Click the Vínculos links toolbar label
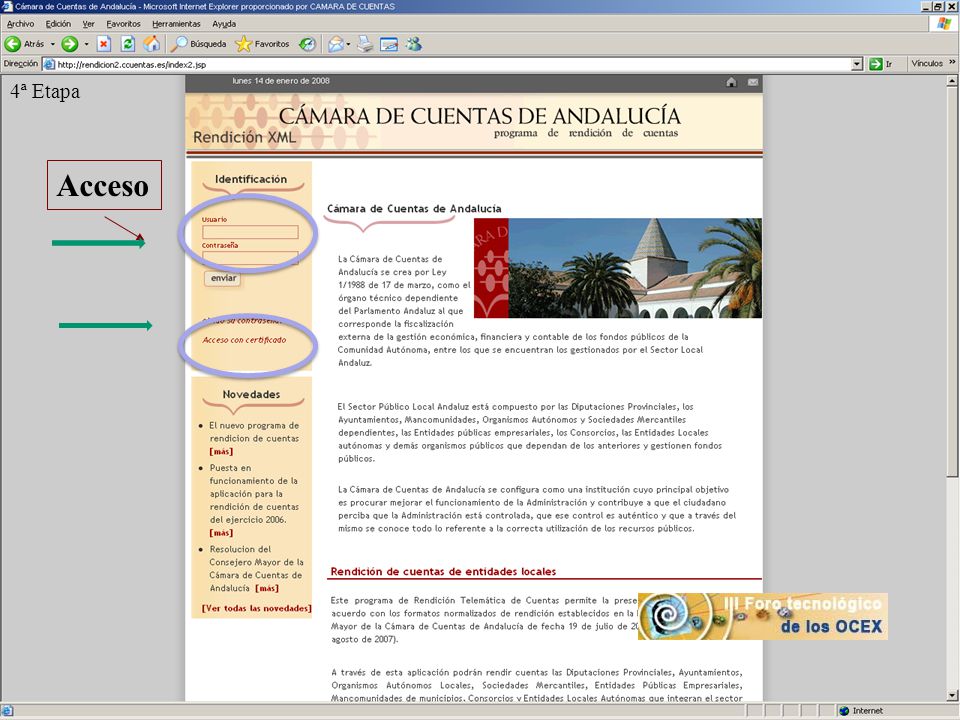 927,63
